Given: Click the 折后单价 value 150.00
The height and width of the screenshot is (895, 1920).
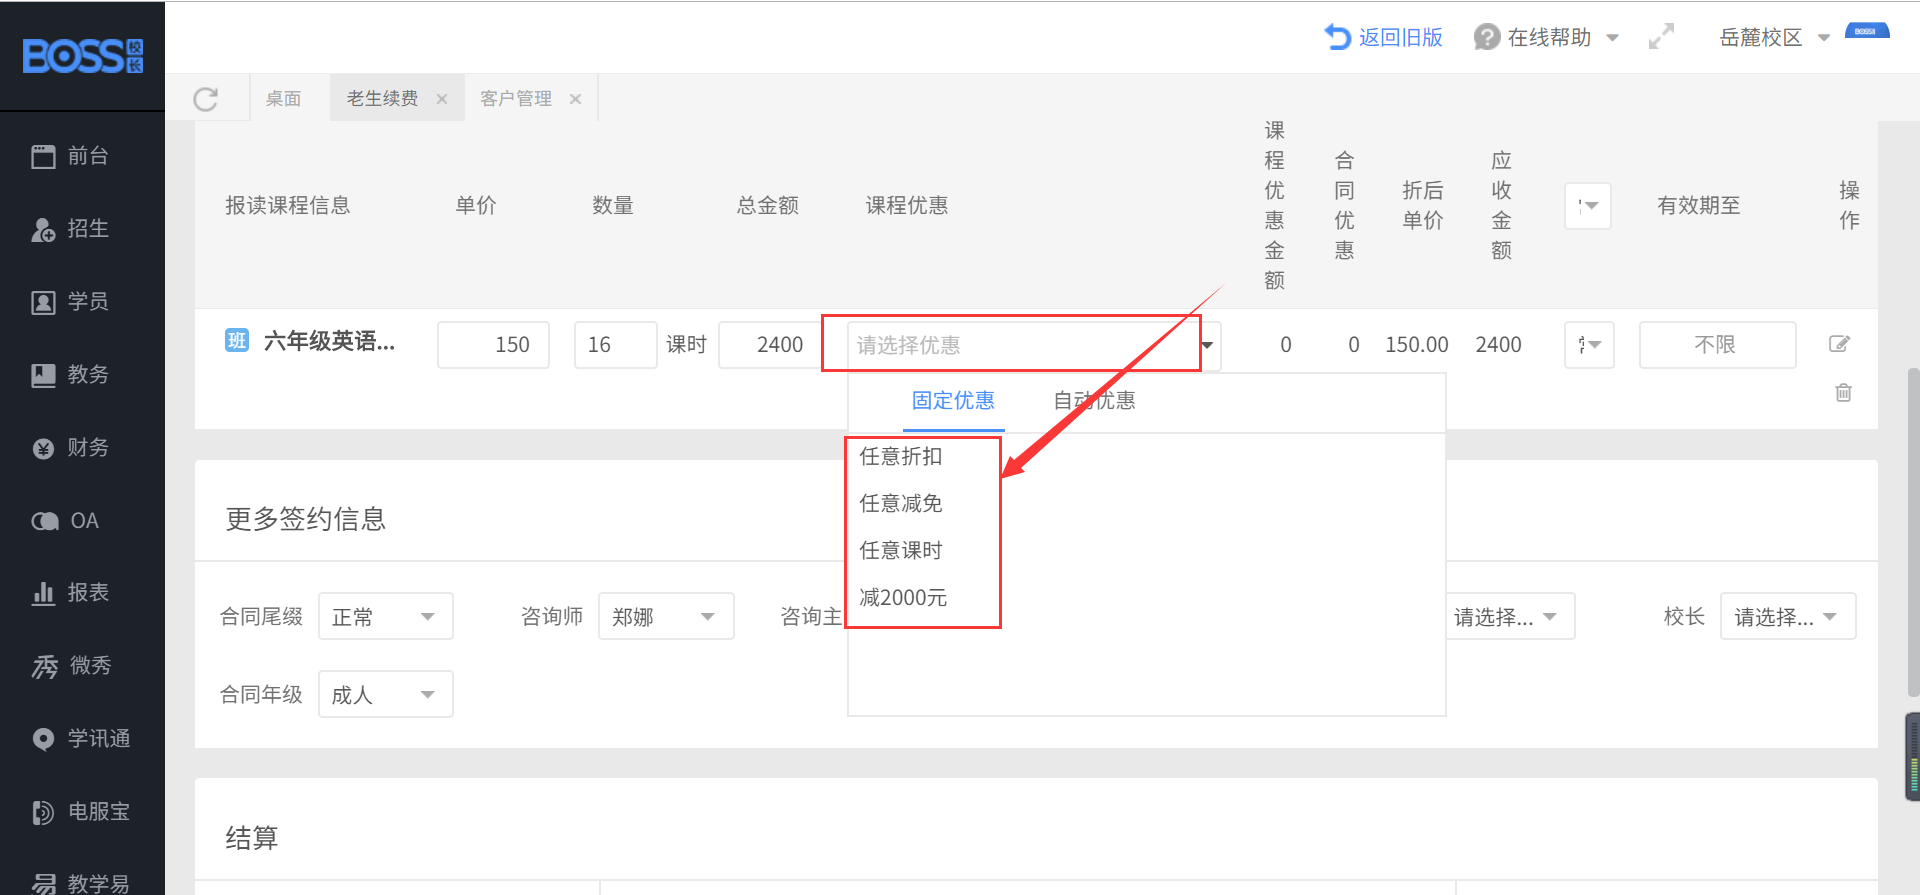Looking at the screenshot, I should click(1416, 345).
